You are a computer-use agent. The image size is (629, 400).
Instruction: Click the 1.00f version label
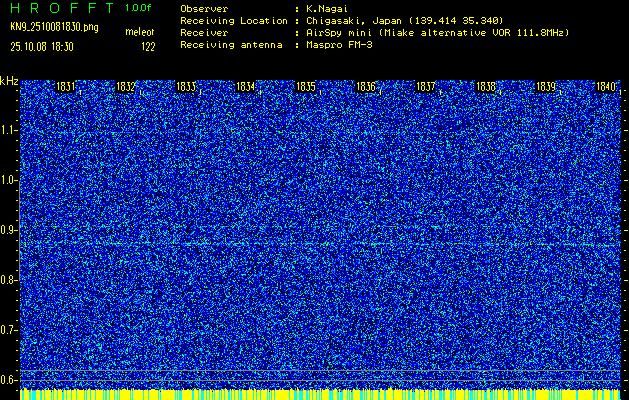point(140,7)
